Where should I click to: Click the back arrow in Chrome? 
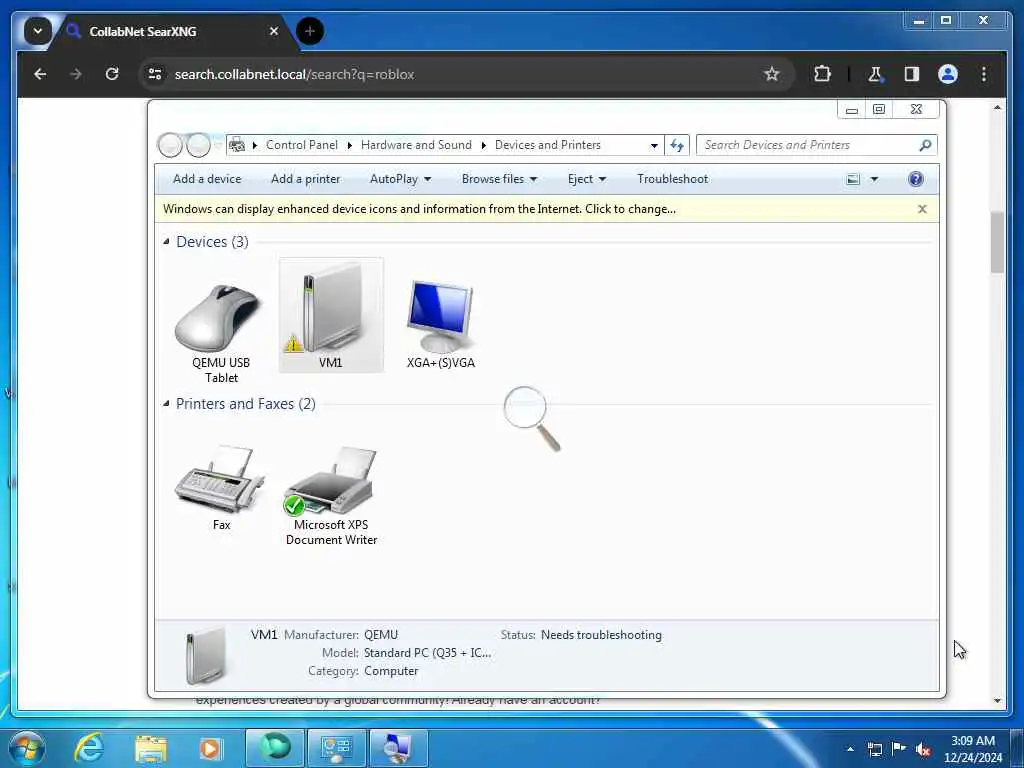coord(40,74)
